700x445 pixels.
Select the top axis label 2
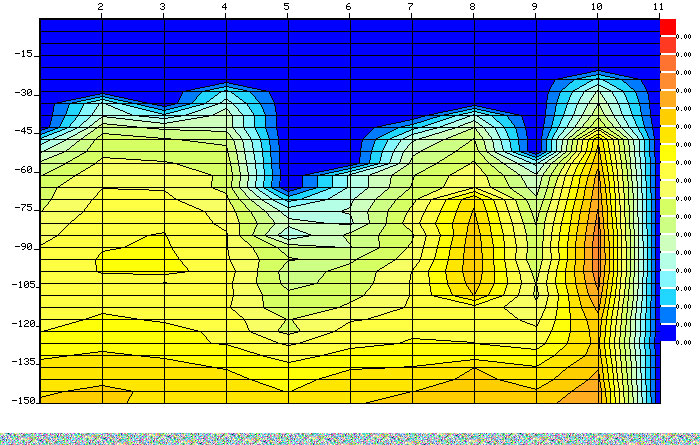(101, 7)
